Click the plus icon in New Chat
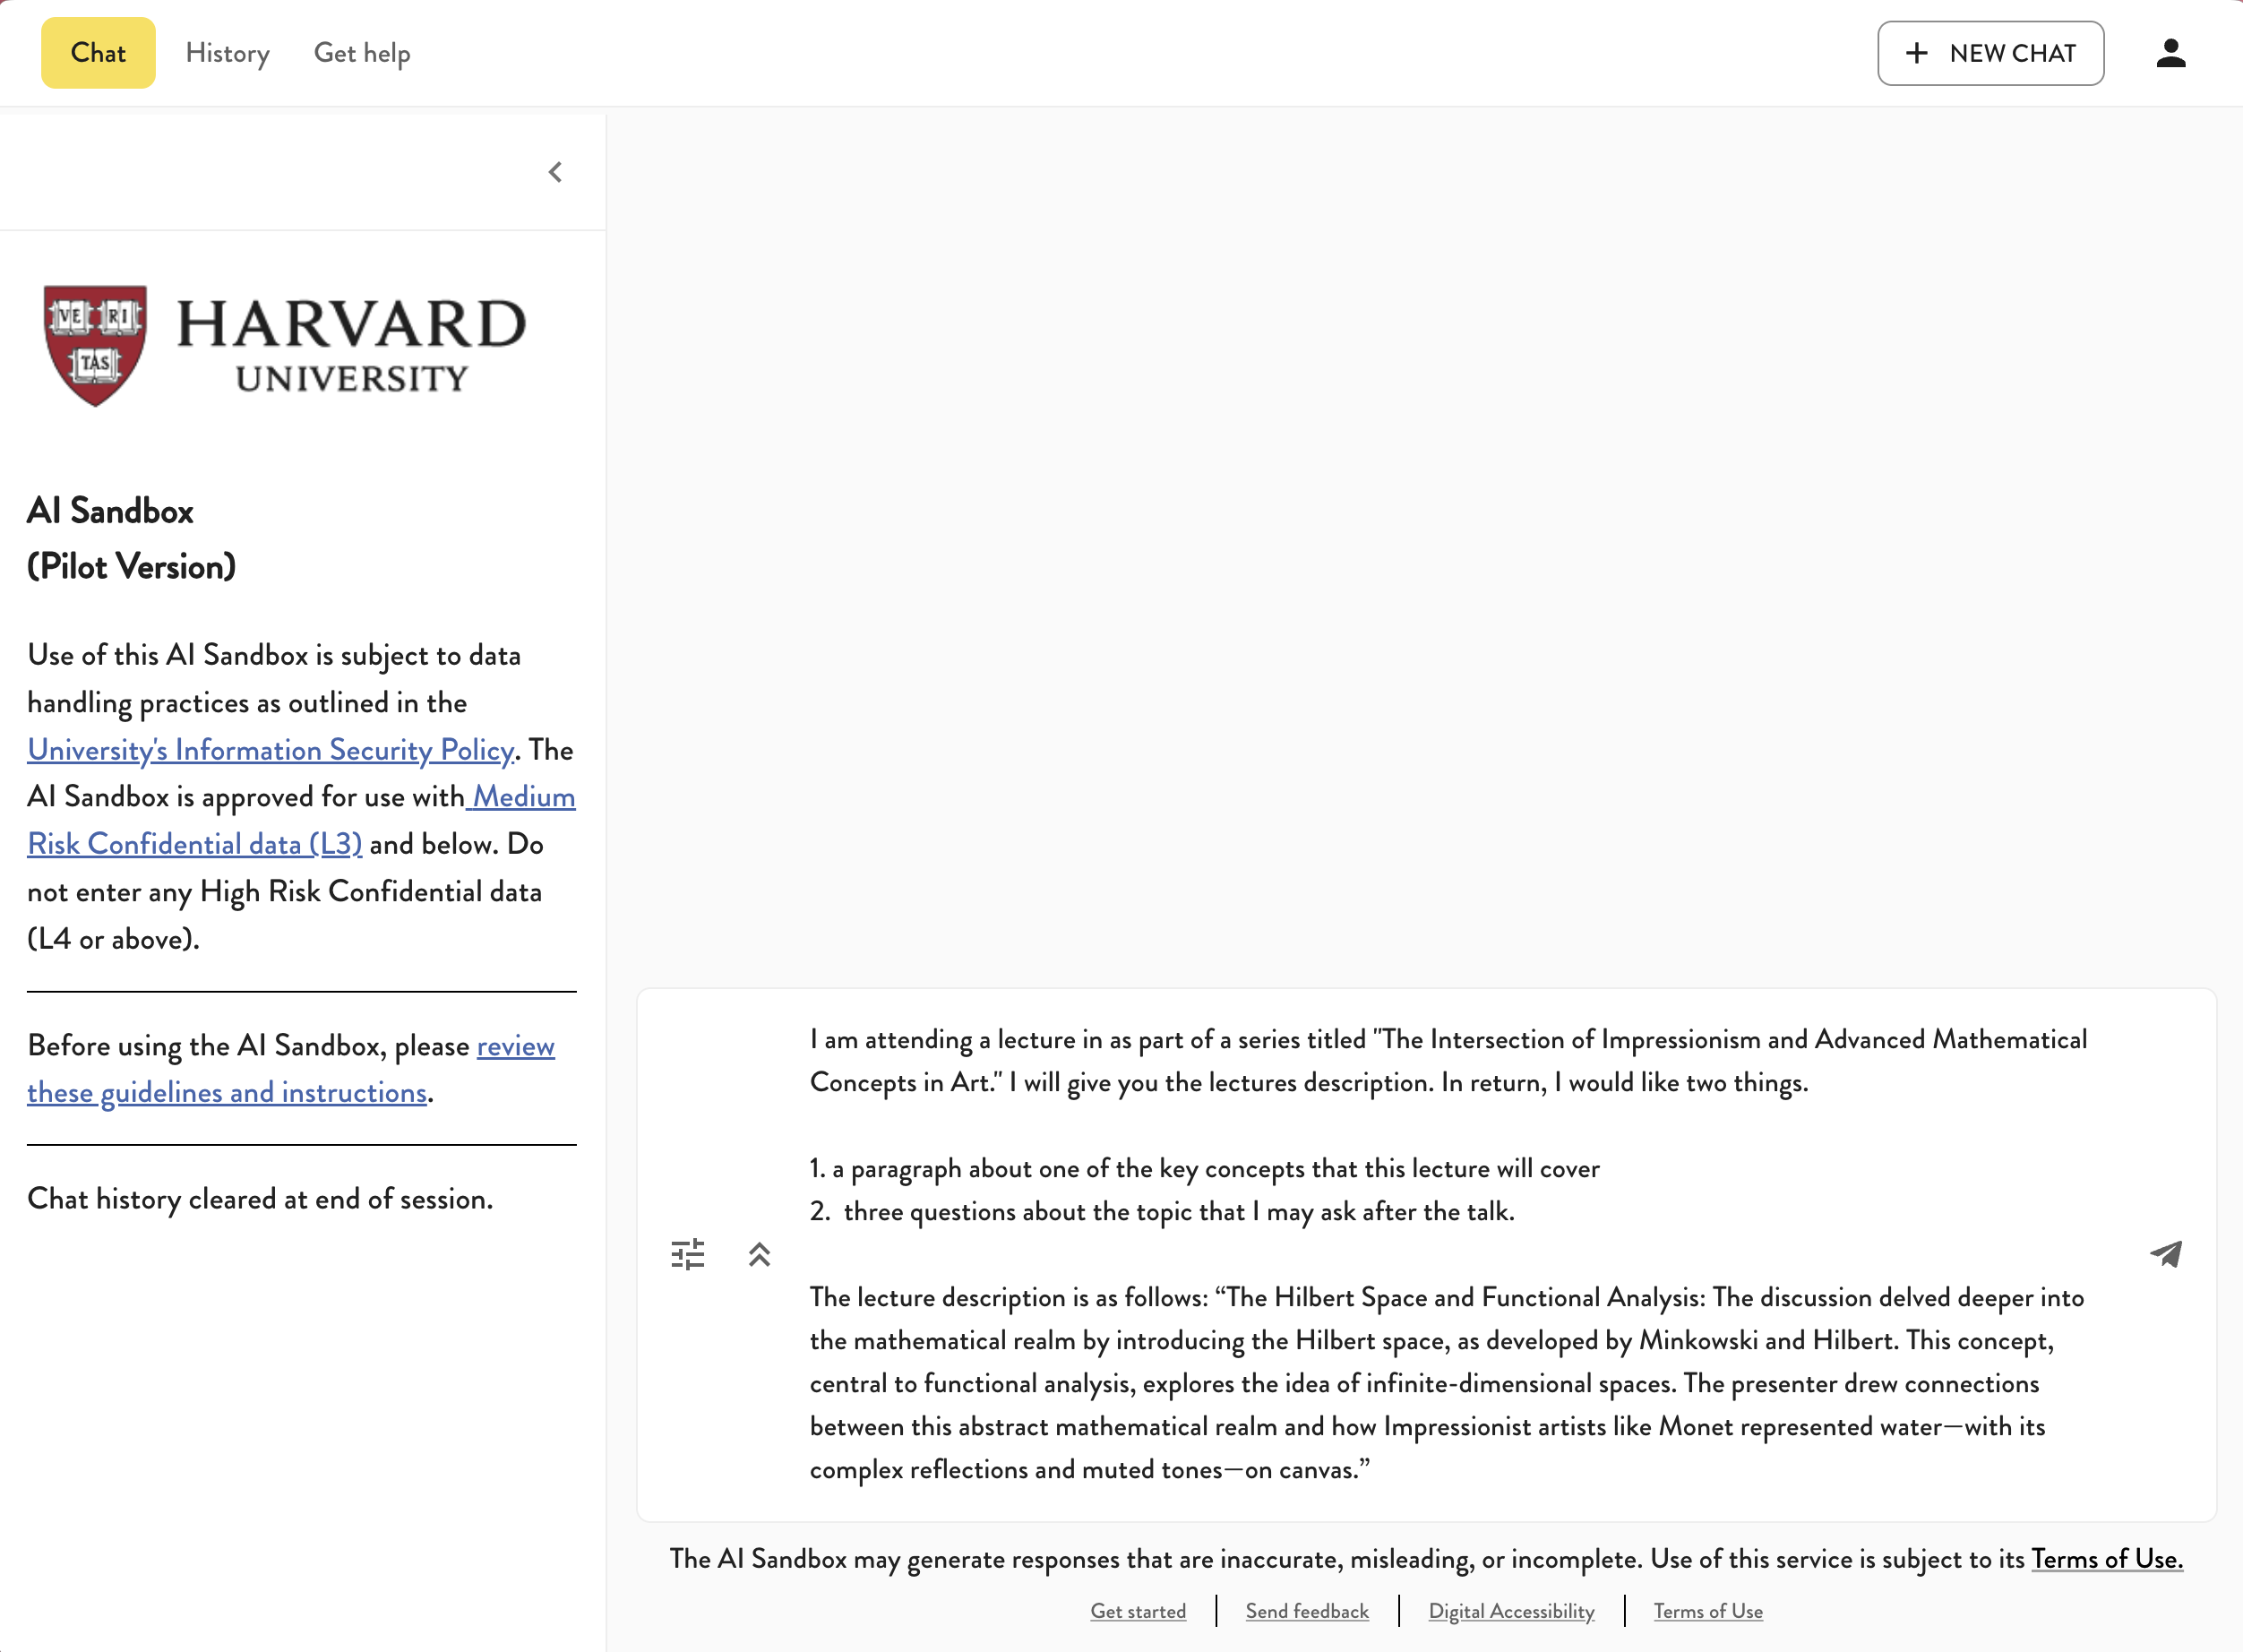The image size is (2243, 1652). pyautogui.click(x=1916, y=53)
